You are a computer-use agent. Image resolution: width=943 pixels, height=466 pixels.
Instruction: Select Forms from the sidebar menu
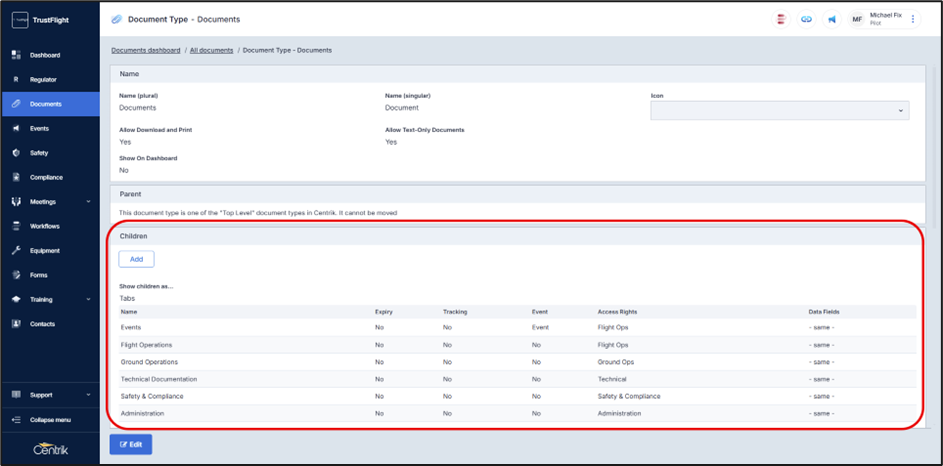tap(39, 275)
